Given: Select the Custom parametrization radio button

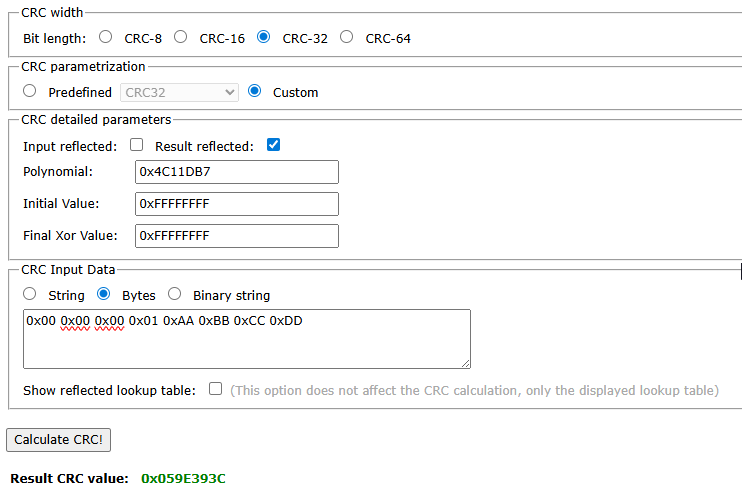Looking at the screenshot, I should (255, 92).
